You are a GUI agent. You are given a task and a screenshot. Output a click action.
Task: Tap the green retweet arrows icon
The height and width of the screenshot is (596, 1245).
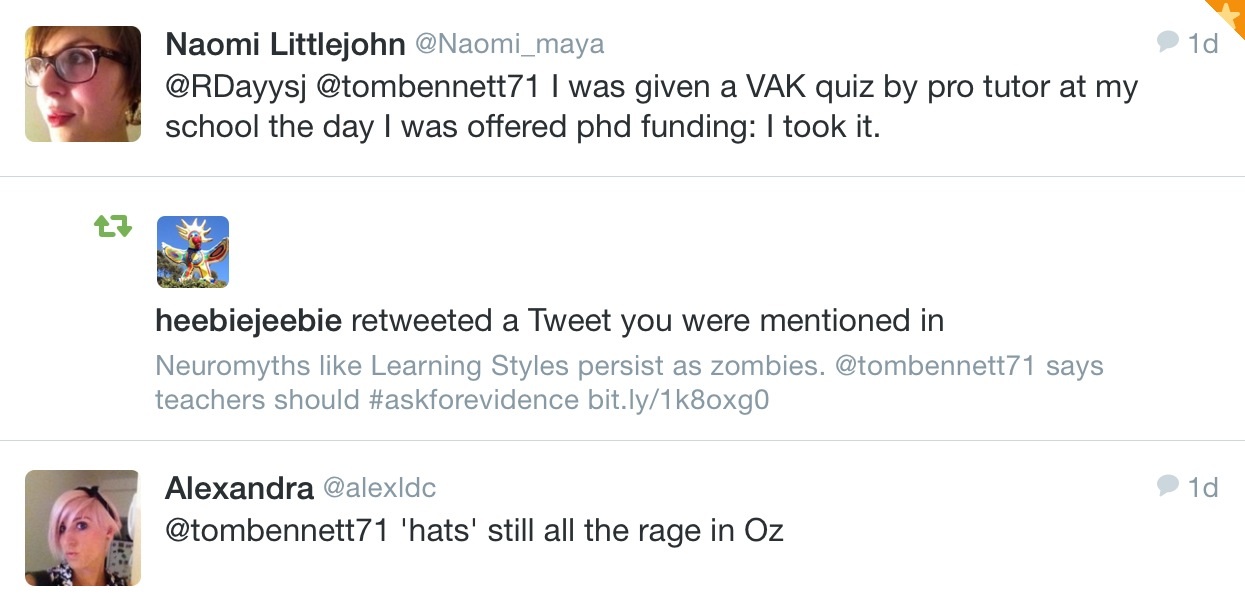(112, 228)
